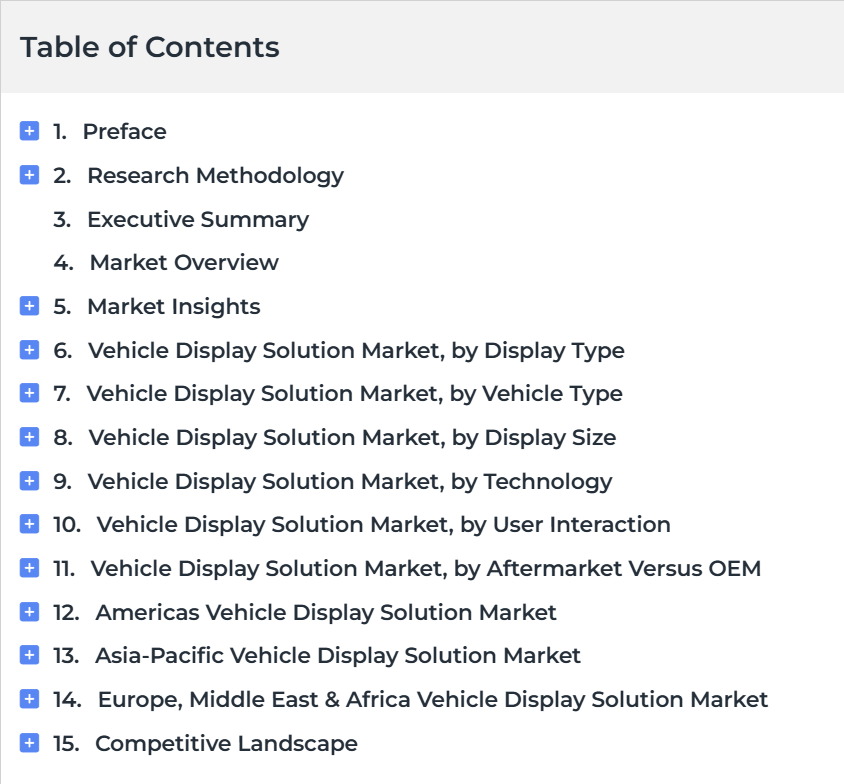The image size is (844, 784).
Task: Click plus icon beside by User Interaction
Action: coord(29,524)
